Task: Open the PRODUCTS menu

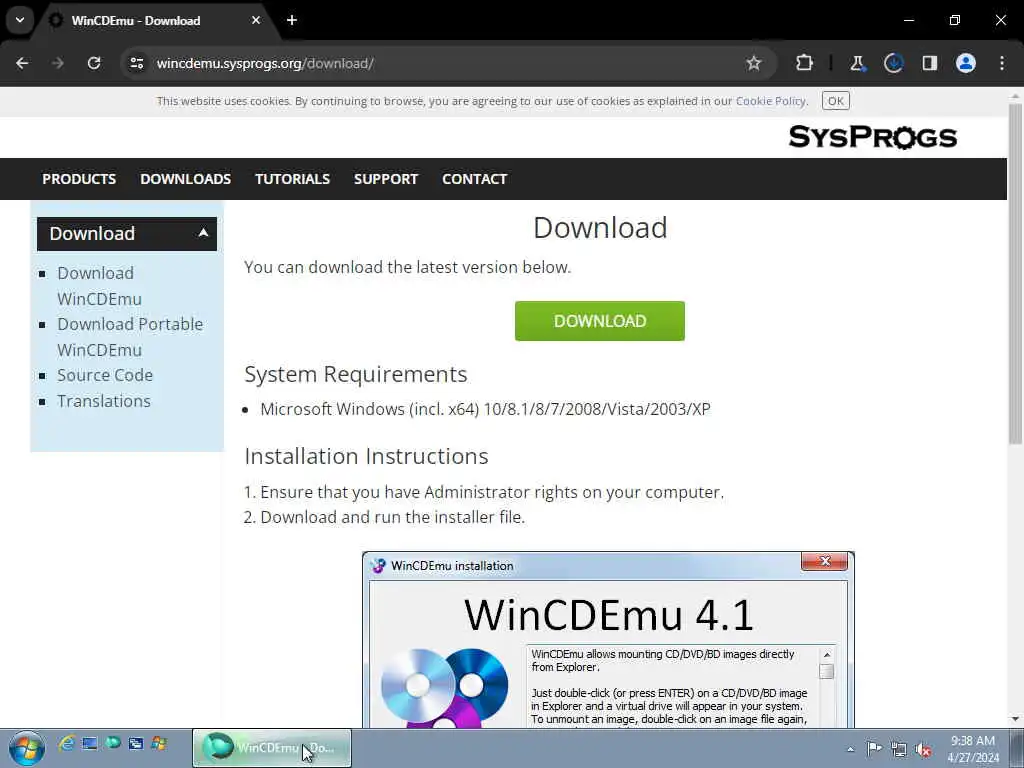Action: pyautogui.click(x=79, y=179)
